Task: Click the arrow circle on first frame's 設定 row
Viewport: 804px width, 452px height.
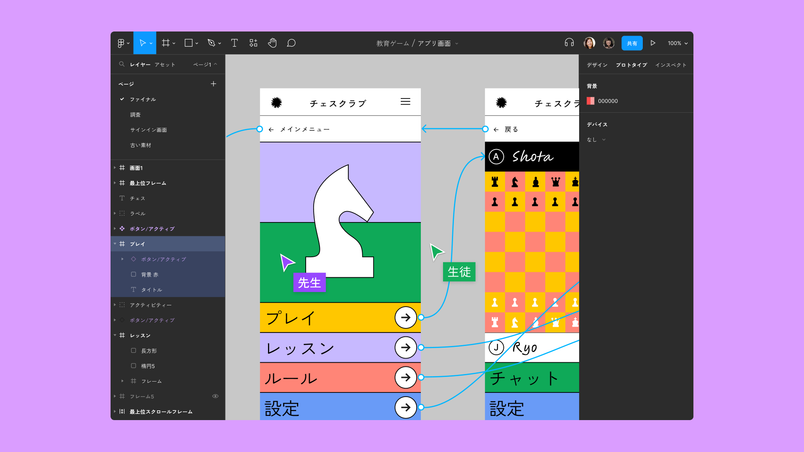Action: [406, 407]
